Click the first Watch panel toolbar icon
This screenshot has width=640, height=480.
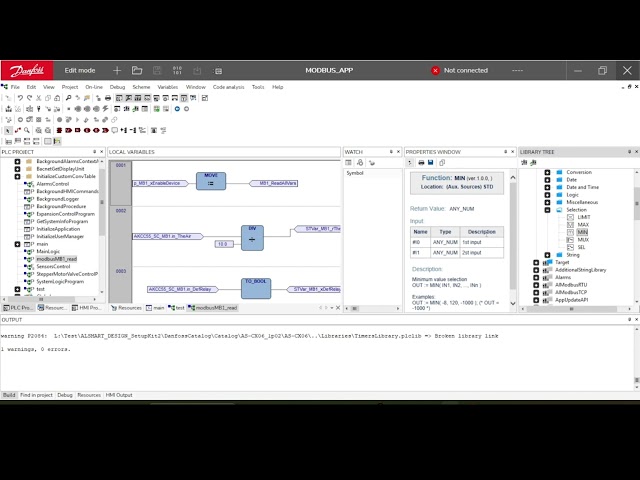coord(349,162)
